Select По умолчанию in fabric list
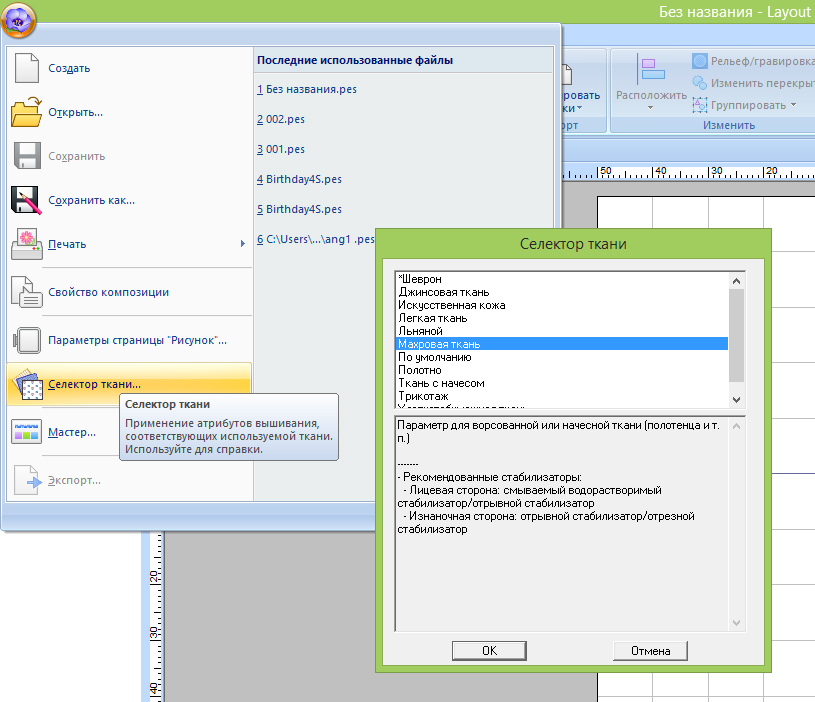The image size is (815, 702). (562, 357)
